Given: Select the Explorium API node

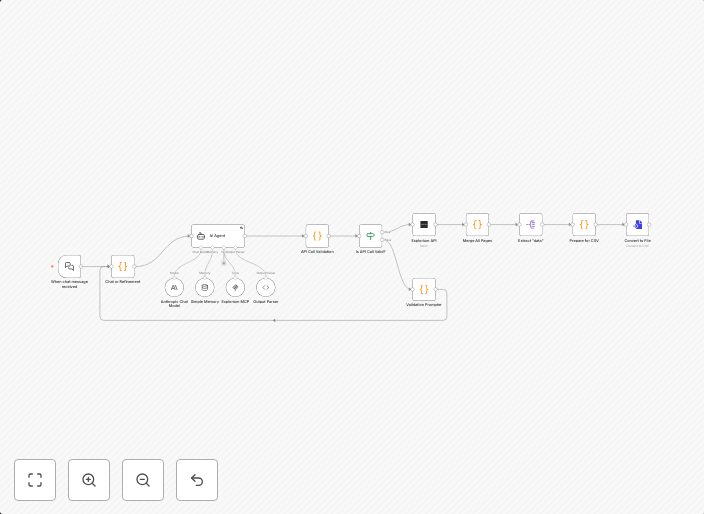Looking at the screenshot, I should click(424, 224).
